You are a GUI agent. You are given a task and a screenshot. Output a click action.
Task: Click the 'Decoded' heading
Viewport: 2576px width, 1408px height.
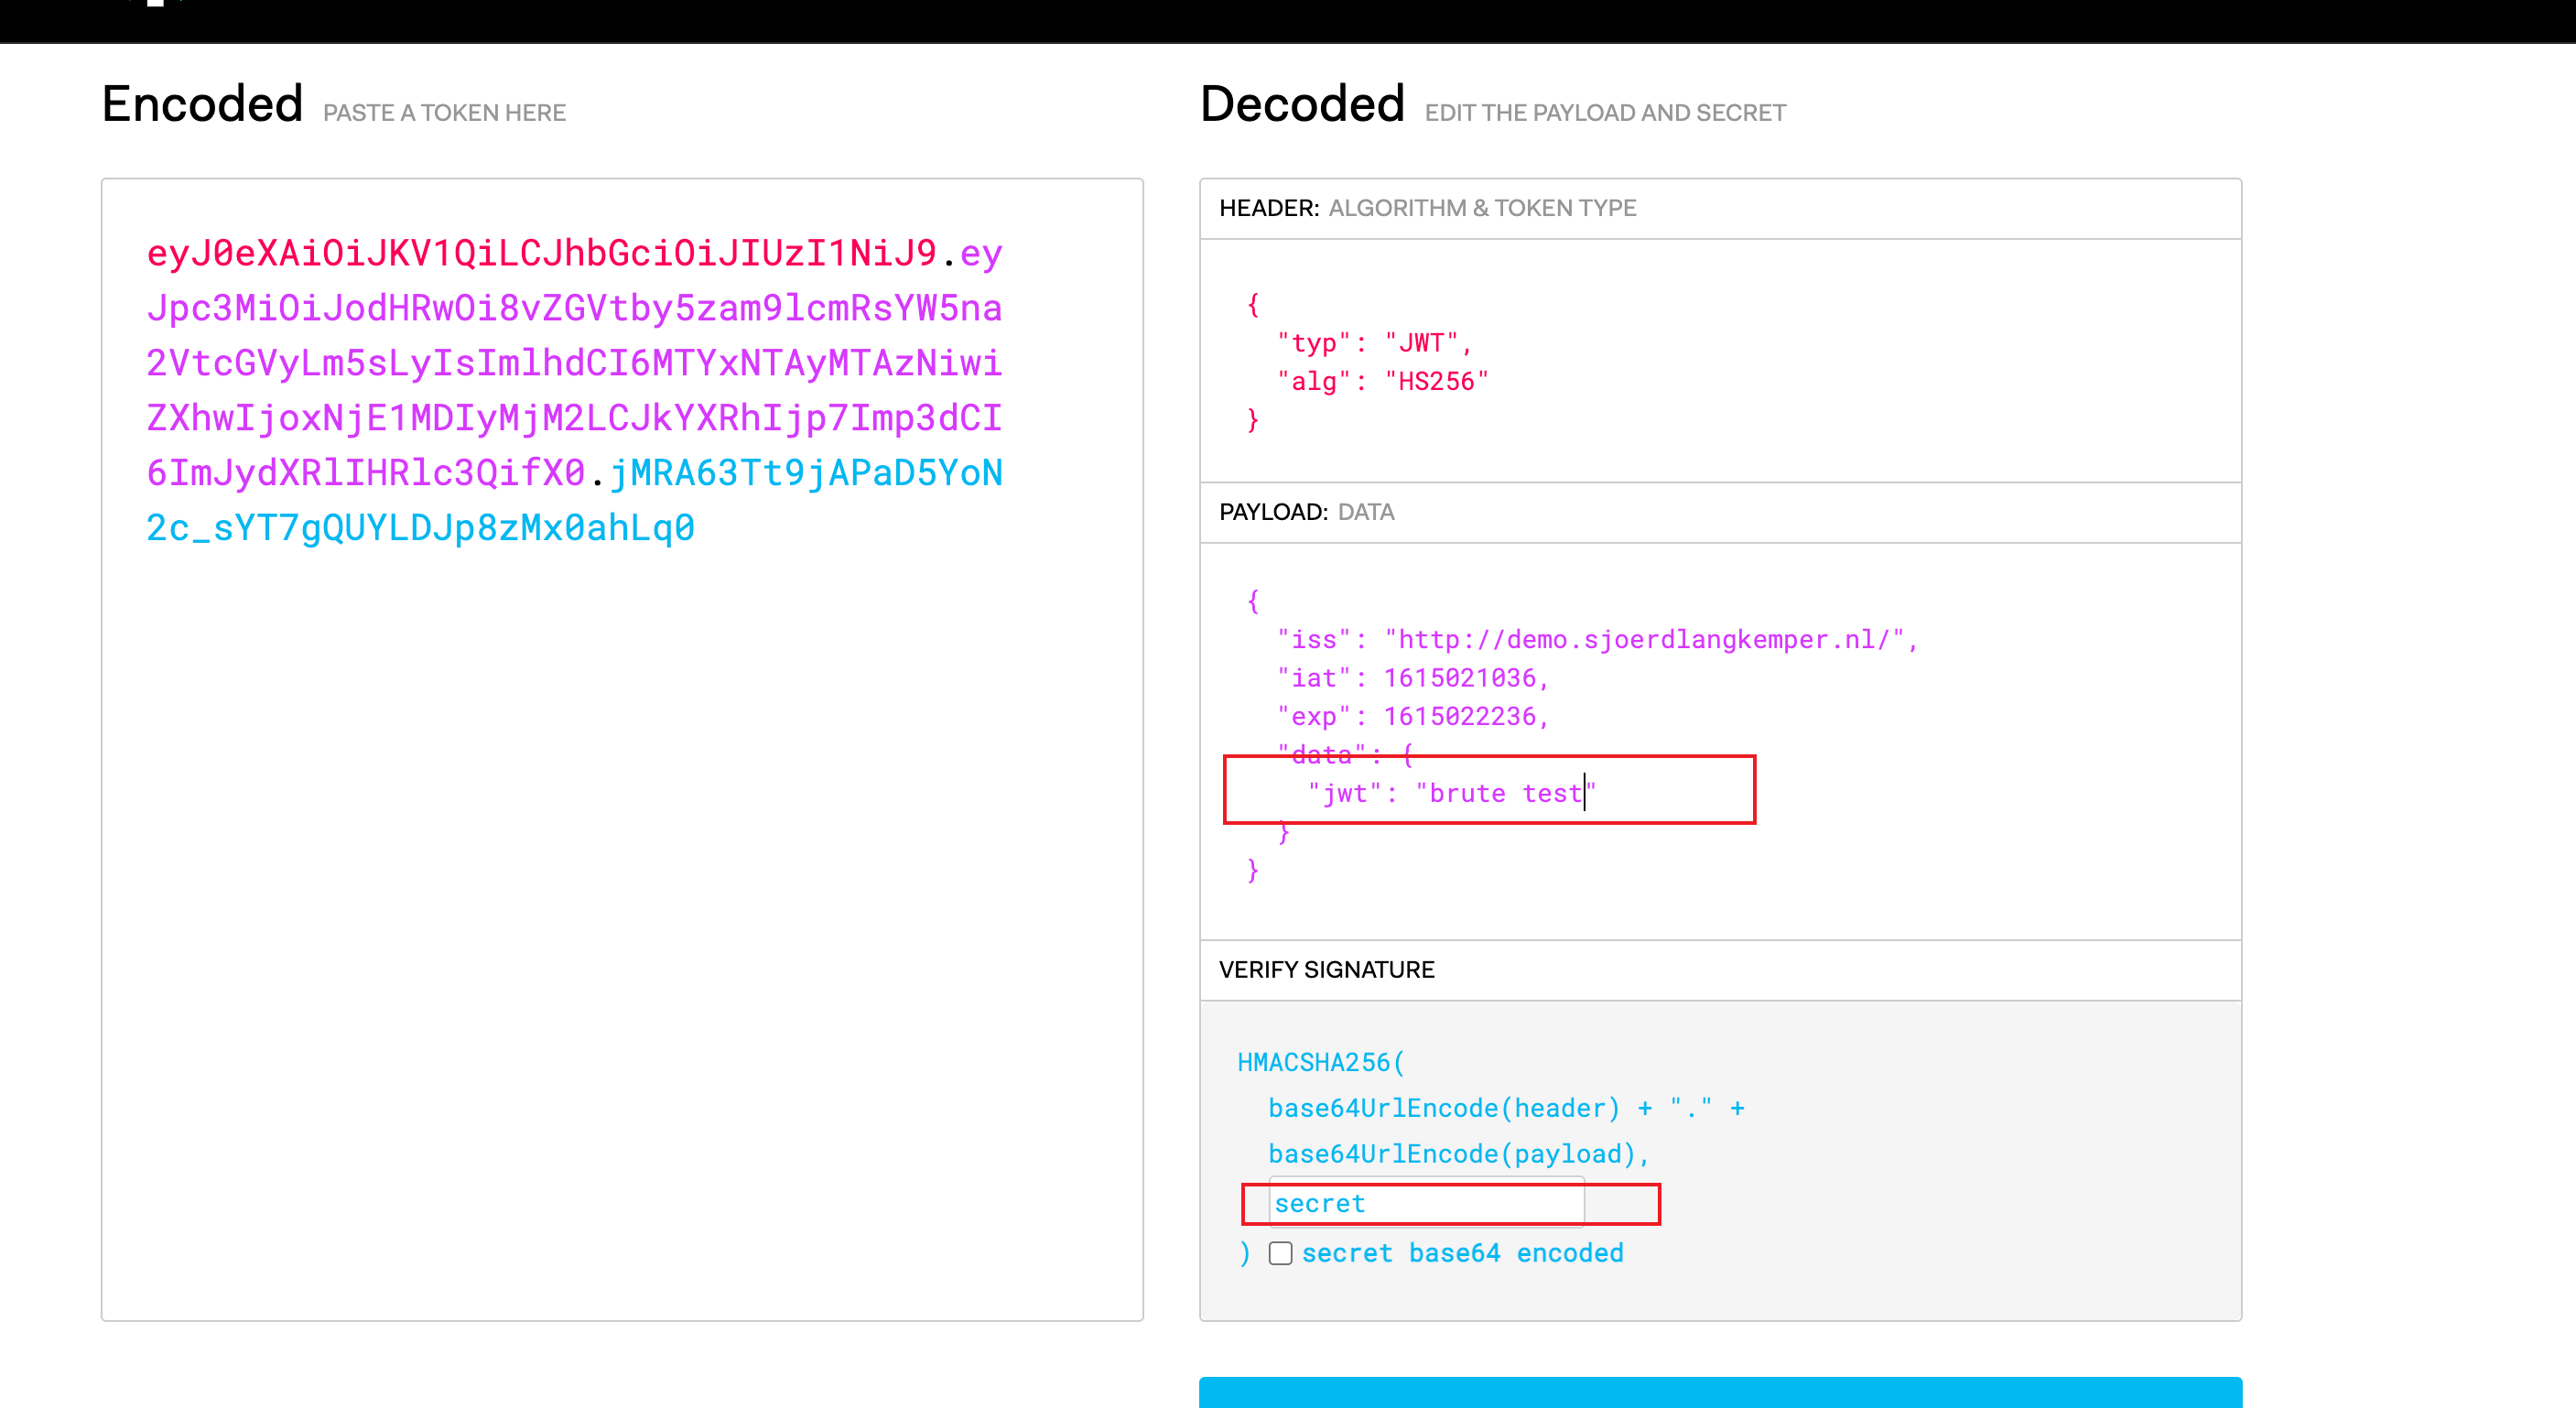[x=1301, y=104]
